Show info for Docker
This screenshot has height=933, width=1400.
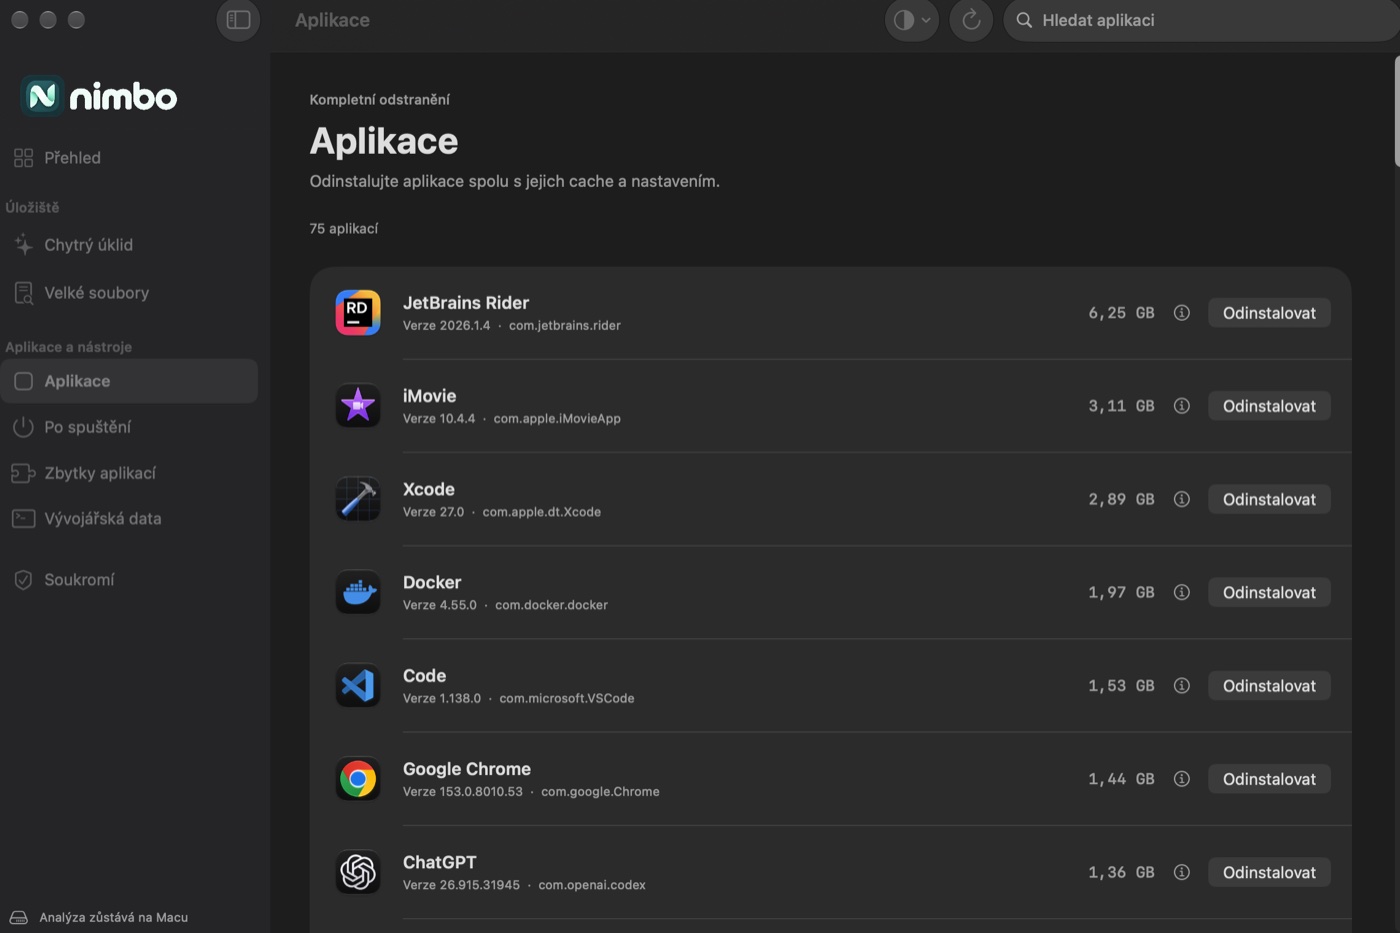tap(1181, 592)
